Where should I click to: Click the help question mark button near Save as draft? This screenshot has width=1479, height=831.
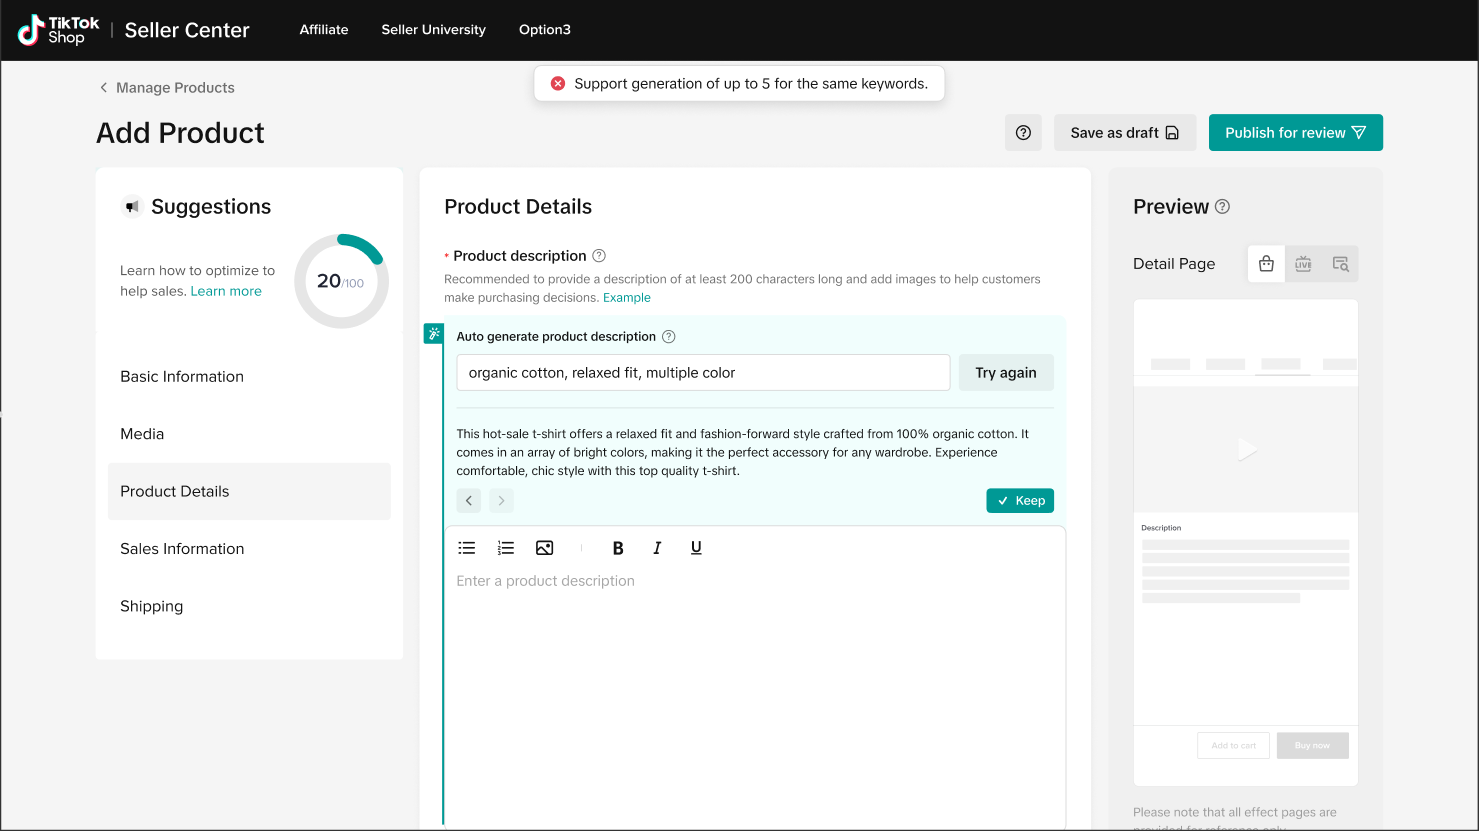click(1023, 133)
